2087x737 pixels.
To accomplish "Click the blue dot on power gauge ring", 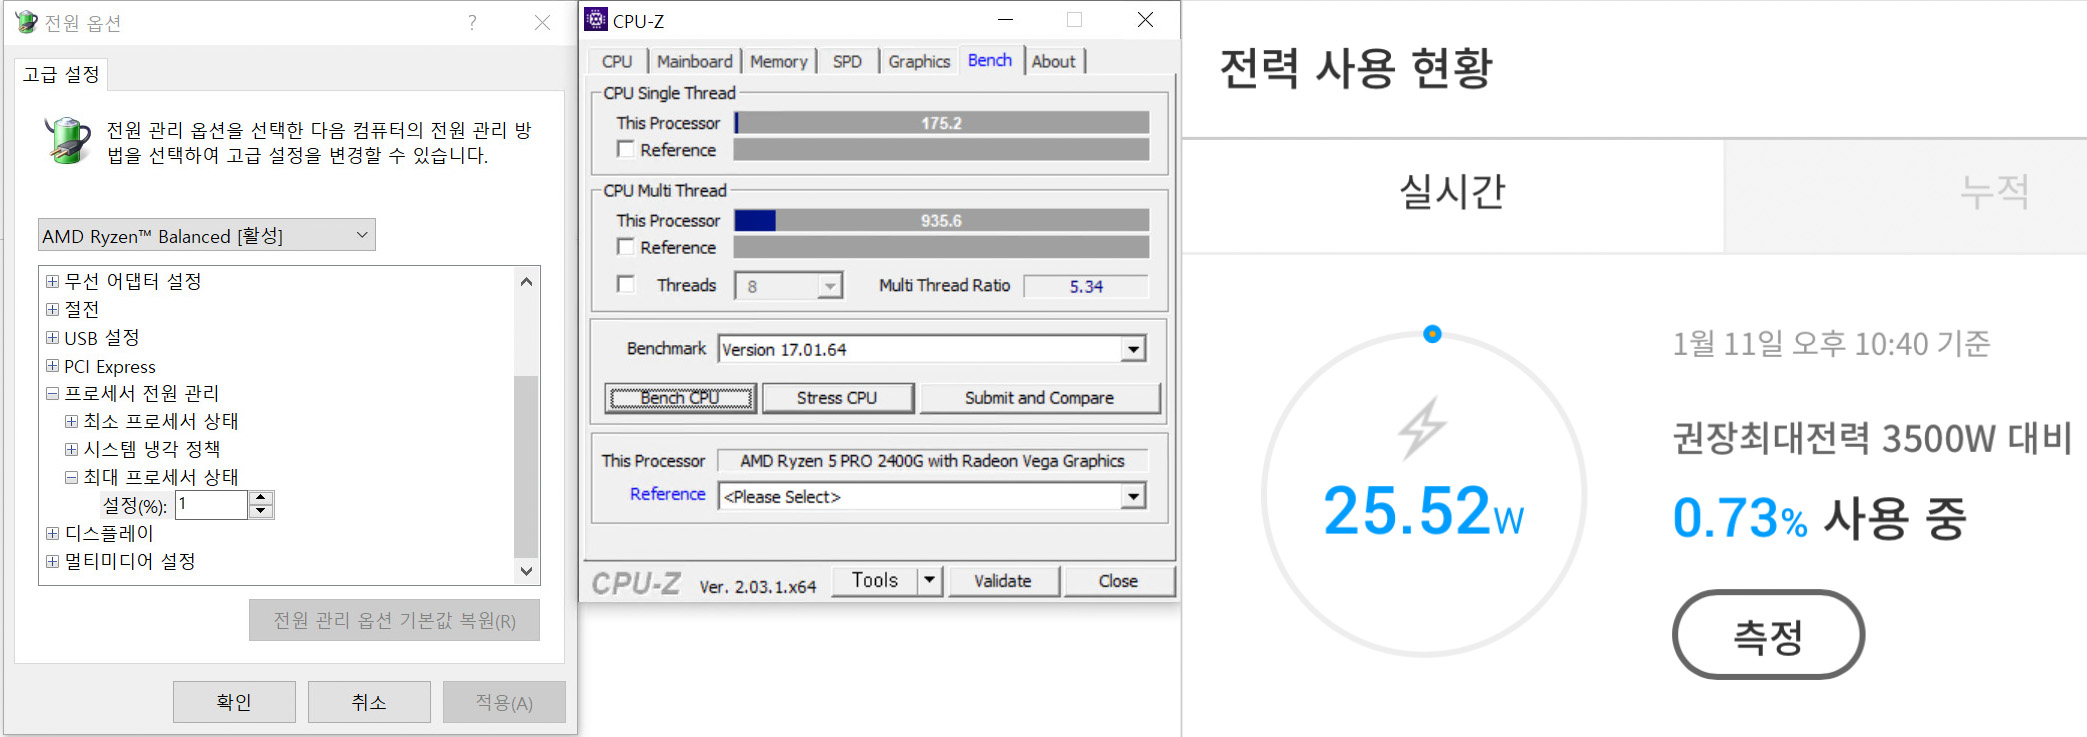I will tap(1432, 334).
